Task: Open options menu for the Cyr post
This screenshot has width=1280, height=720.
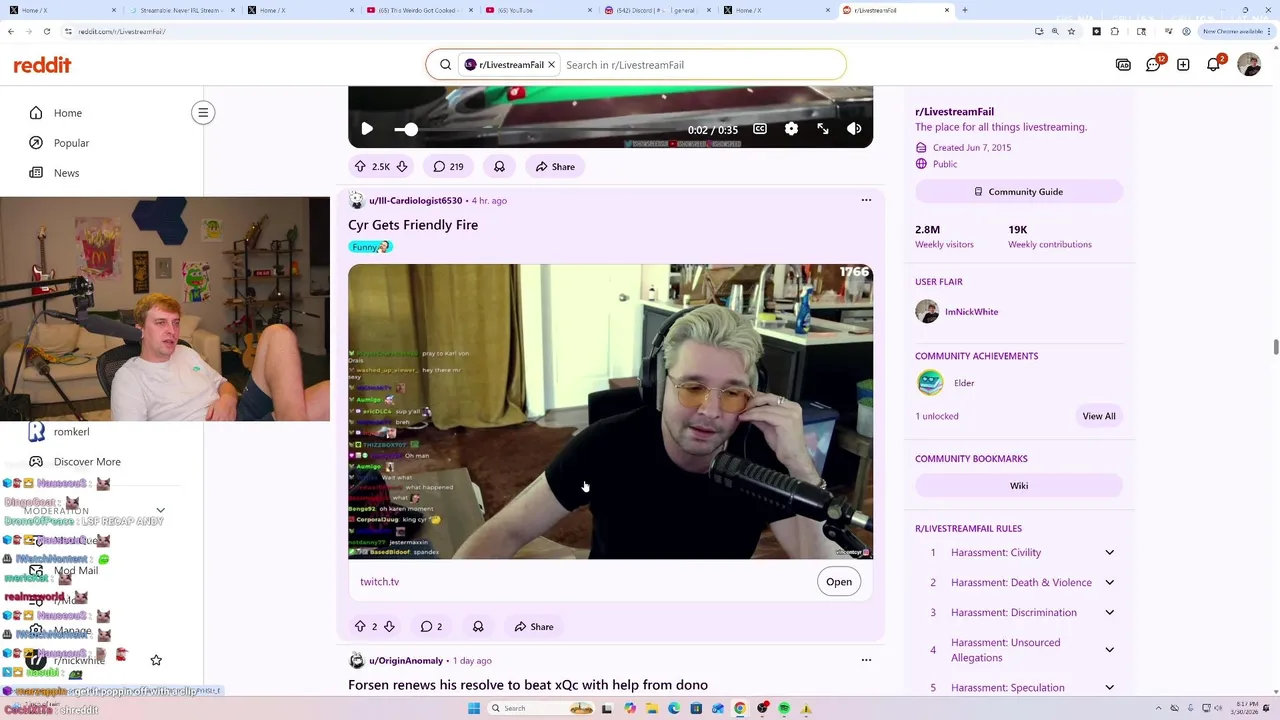Action: point(866,200)
